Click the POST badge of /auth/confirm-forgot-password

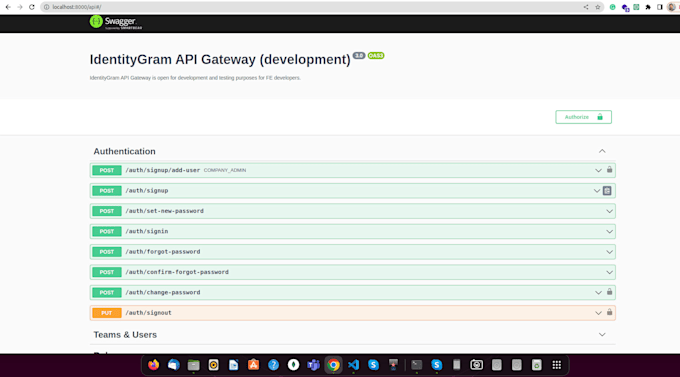tap(107, 272)
